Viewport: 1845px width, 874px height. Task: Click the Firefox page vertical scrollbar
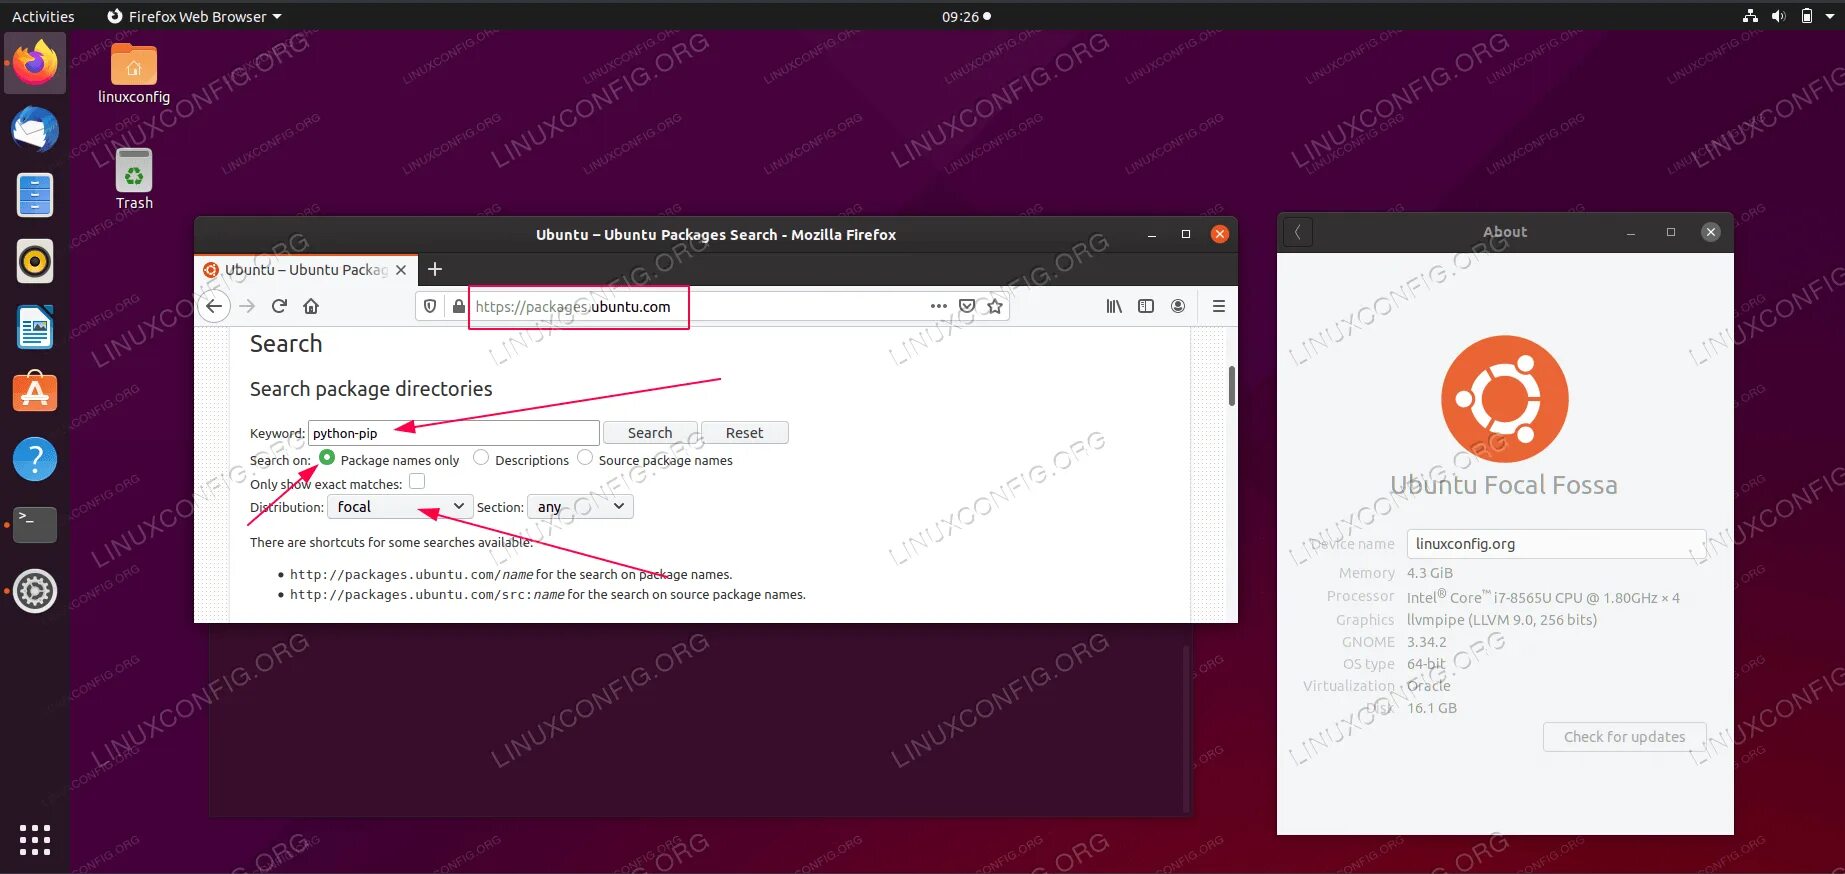[1231, 386]
